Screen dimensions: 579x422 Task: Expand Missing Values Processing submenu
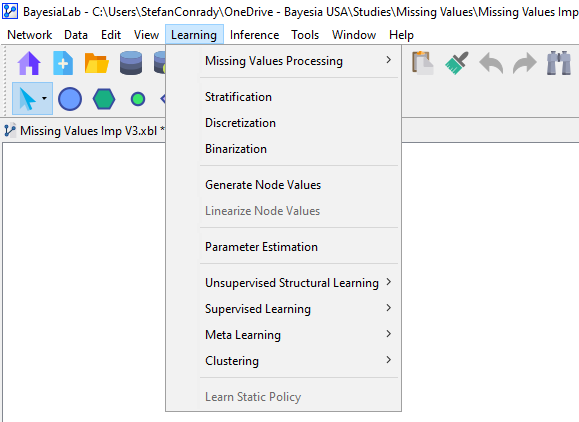284,61
